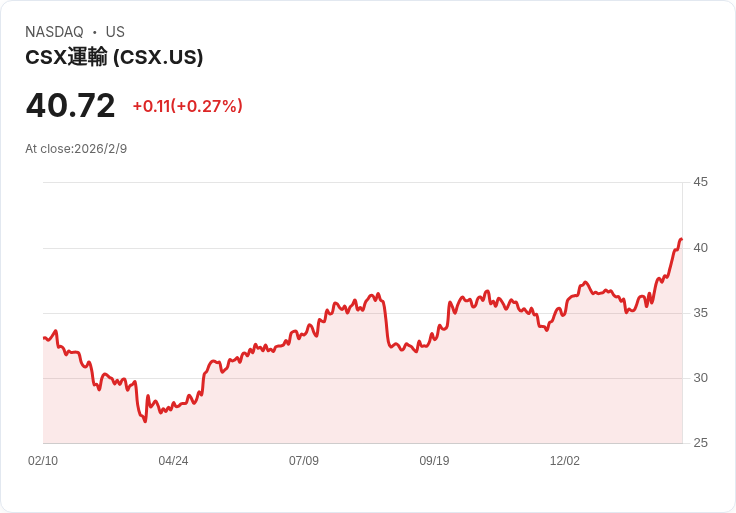Click the 45 y-axis label
Image resolution: width=736 pixels, height=513 pixels.
[x=700, y=182]
